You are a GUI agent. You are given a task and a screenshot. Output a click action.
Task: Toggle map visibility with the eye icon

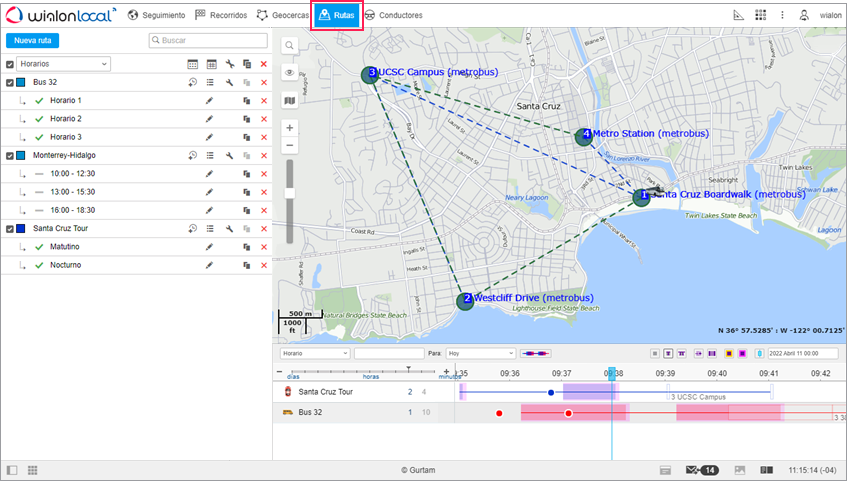[x=290, y=73]
